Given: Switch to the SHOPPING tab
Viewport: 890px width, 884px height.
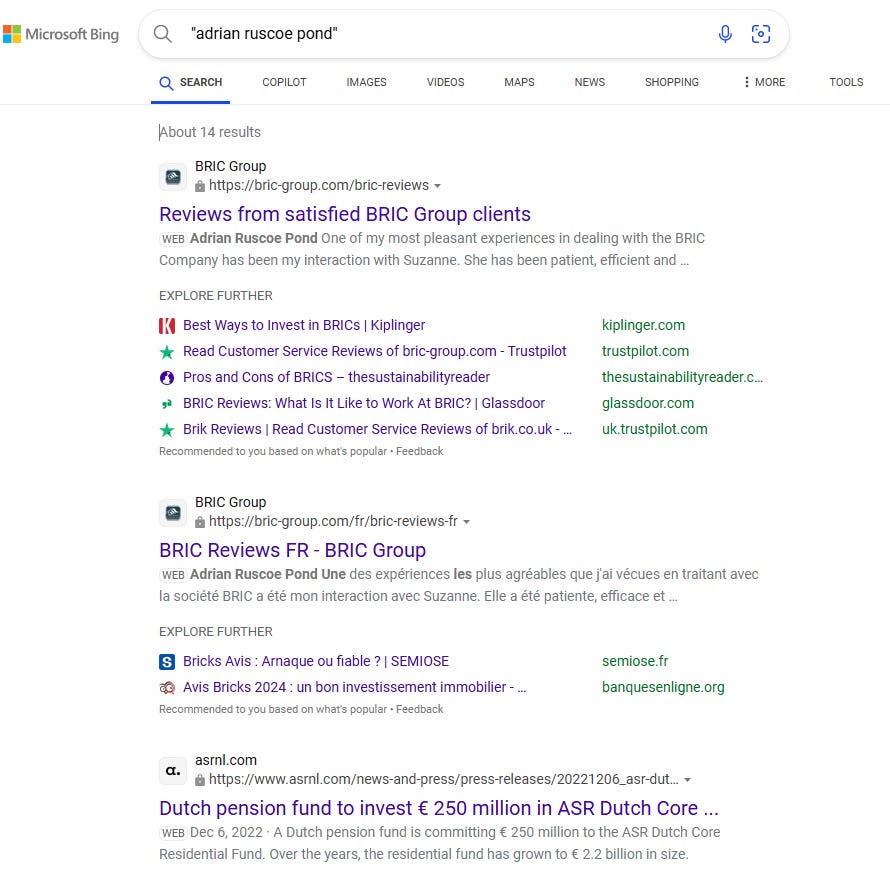Looking at the screenshot, I should [671, 82].
